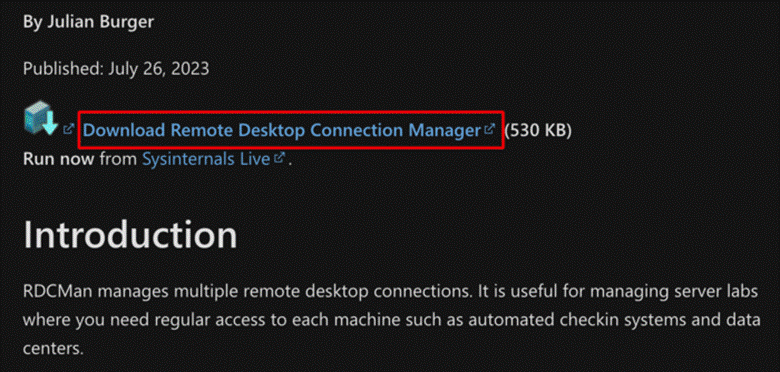Viewport: 780px width, 372px height.
Task: Click the computer download arrow icon
Action: tap(41, 118)
